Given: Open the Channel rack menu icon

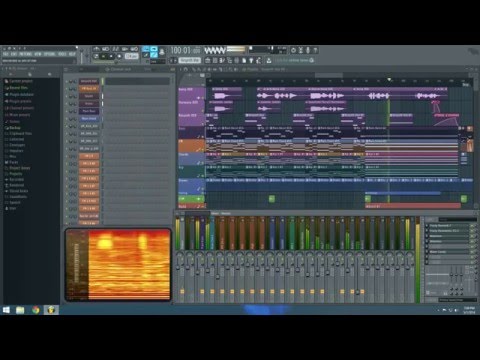Looking at the screenshot, I should click(x=66, y=69).
